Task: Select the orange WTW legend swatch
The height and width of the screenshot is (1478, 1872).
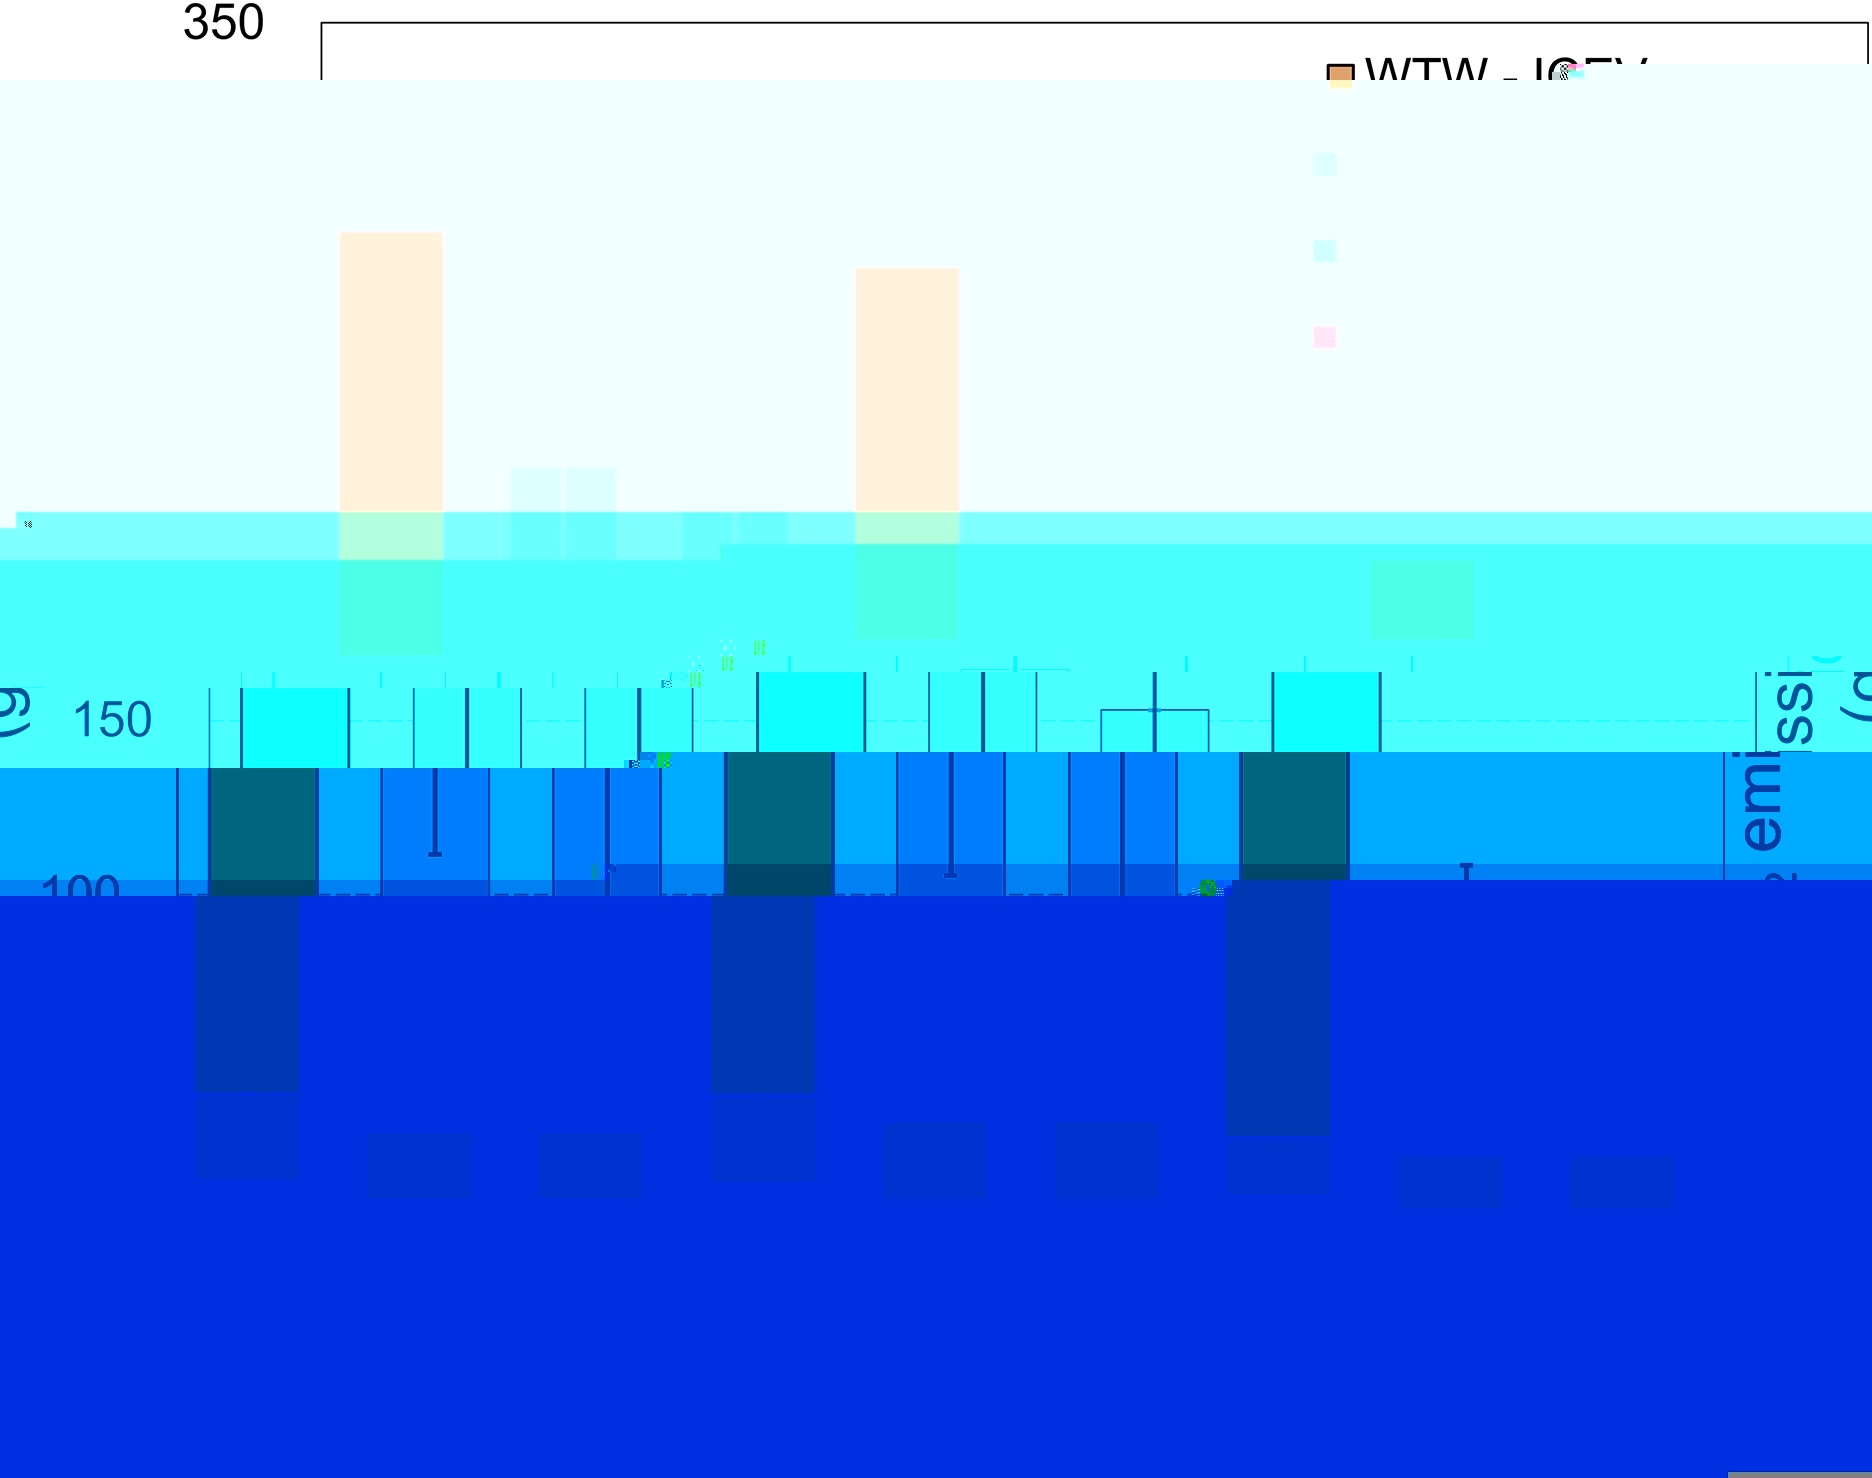Action: point(1340,76)
